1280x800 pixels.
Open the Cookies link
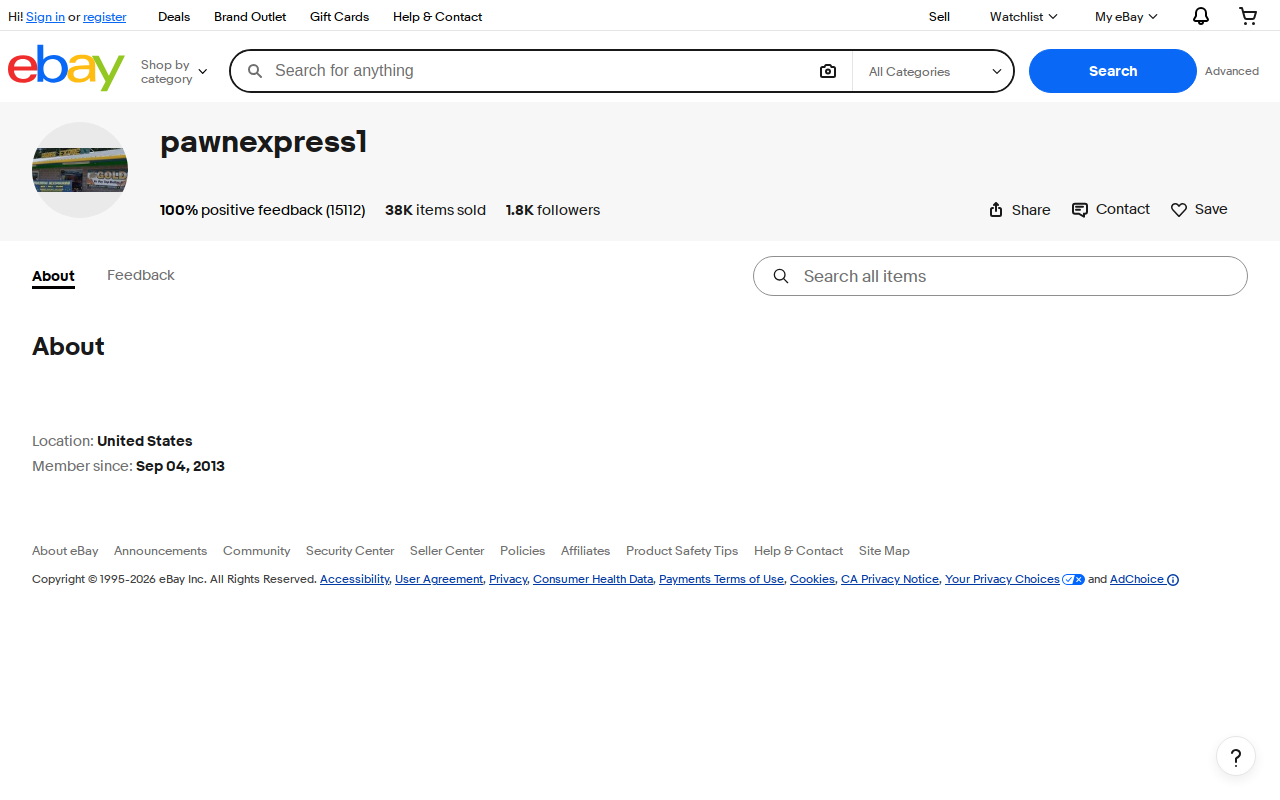812,579
